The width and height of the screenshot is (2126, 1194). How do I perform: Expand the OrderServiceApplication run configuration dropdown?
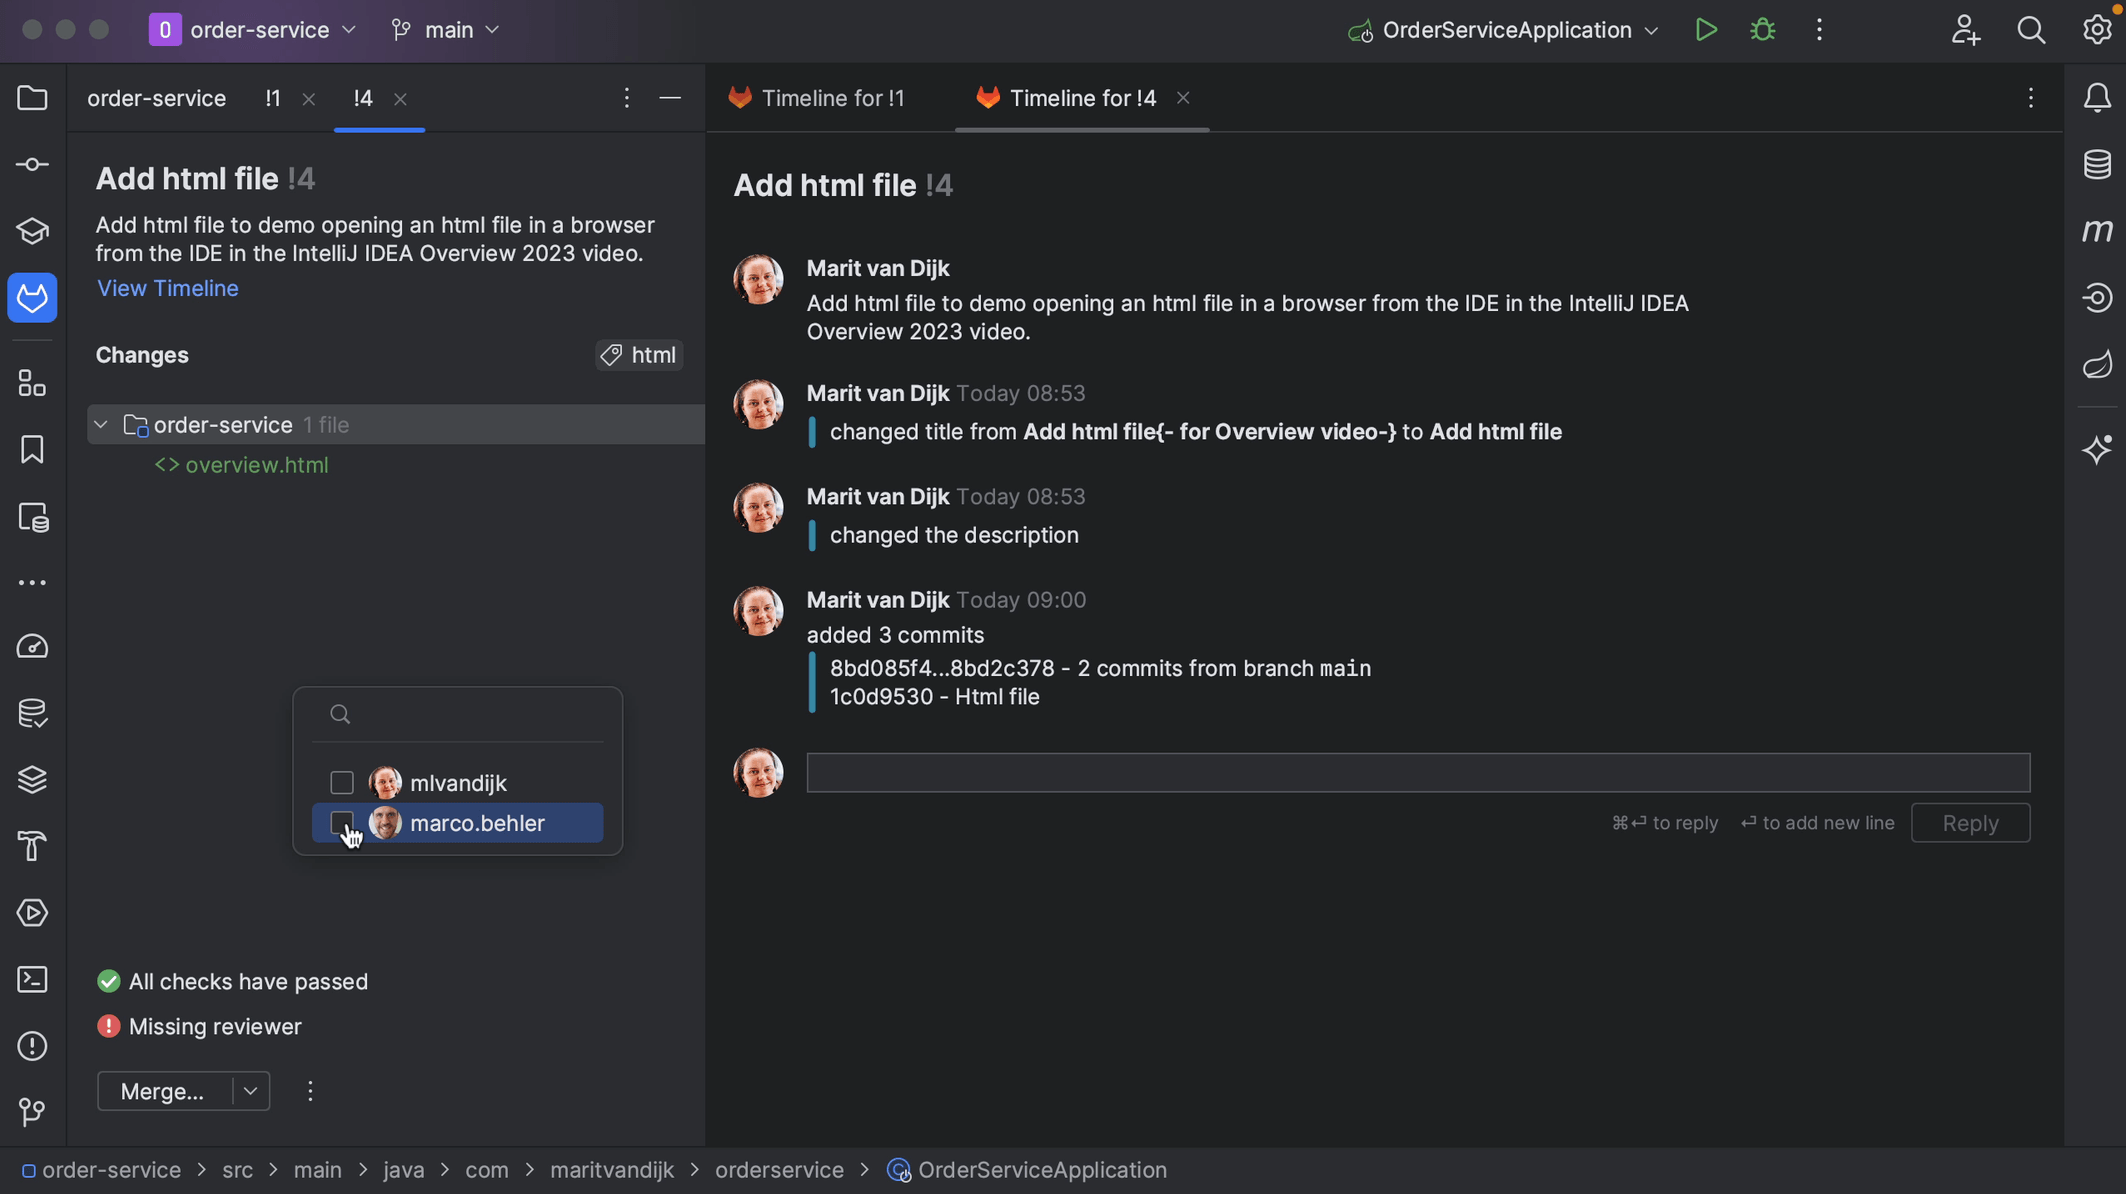point(1652,31)
